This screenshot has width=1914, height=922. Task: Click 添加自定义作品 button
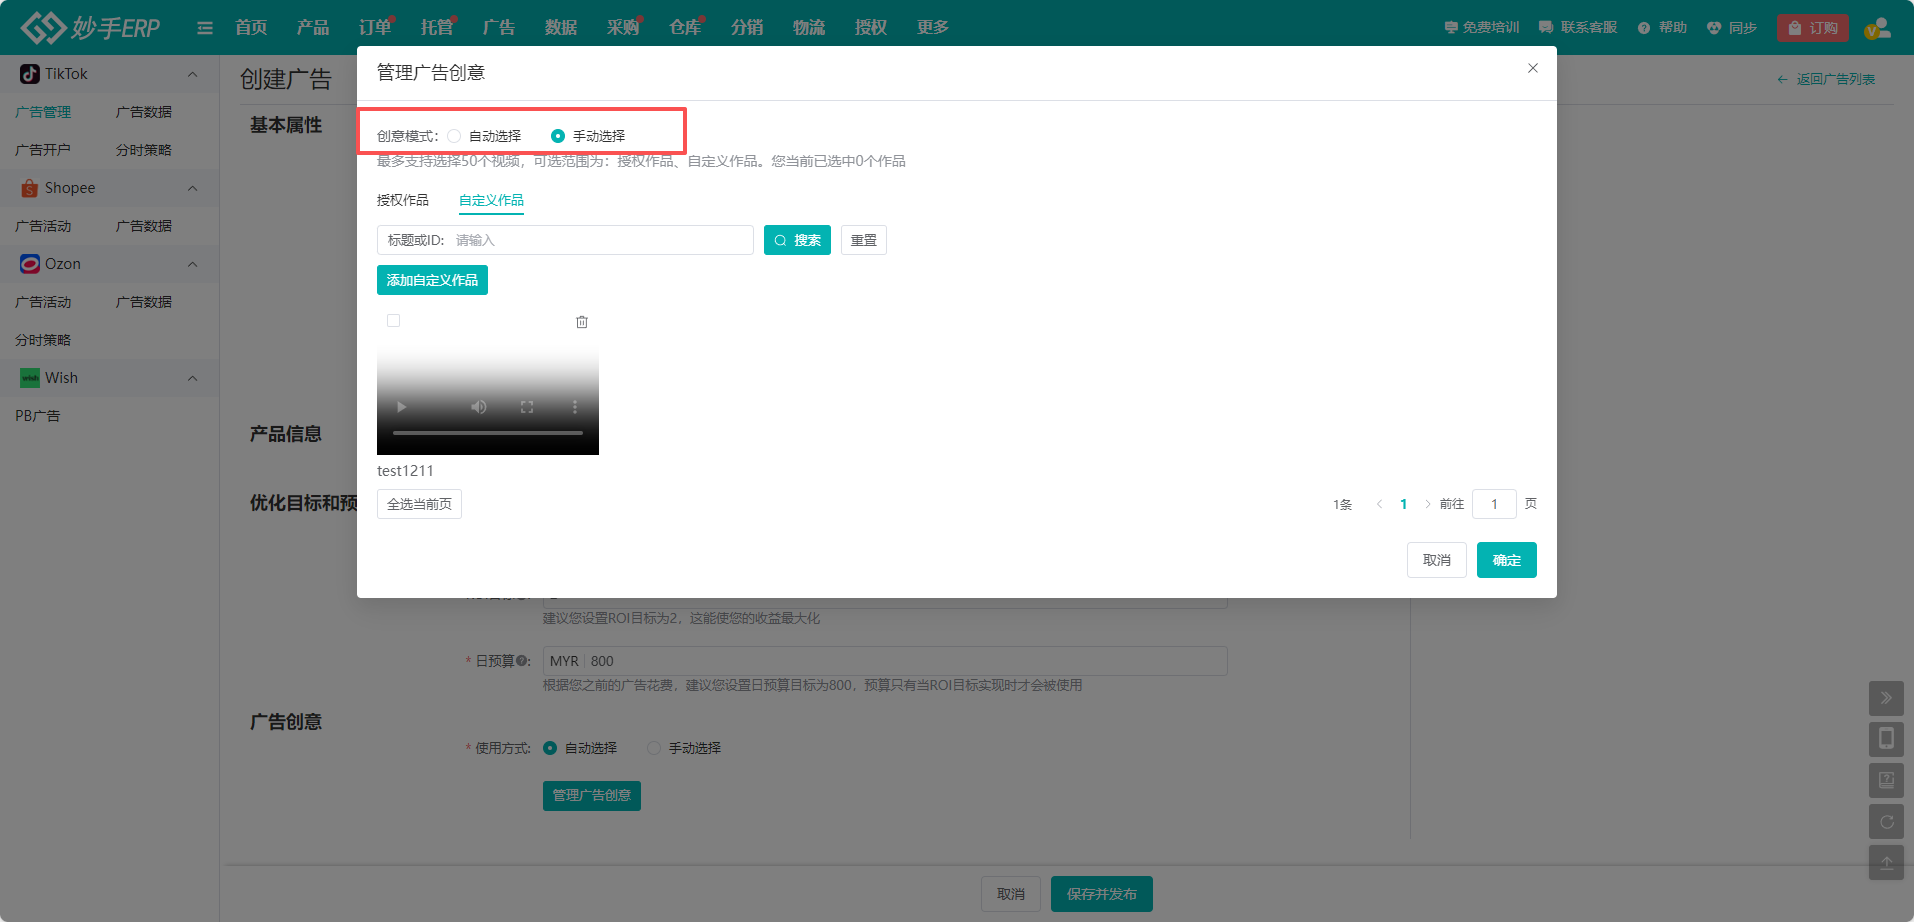(x=432, y=280)
